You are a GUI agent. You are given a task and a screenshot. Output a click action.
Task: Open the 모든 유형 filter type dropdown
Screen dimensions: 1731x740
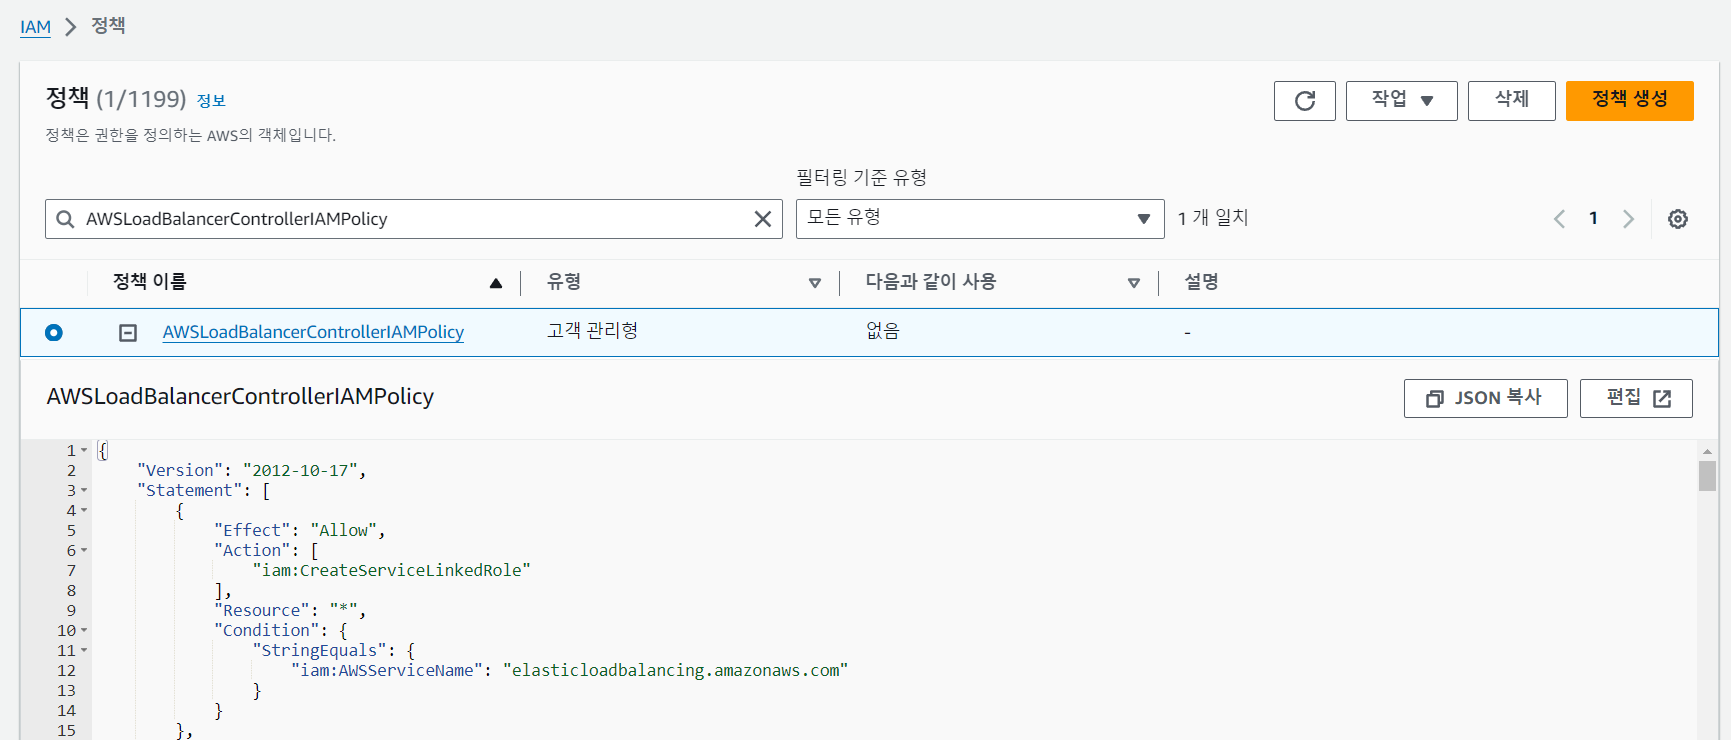click(x=980, y=219)
